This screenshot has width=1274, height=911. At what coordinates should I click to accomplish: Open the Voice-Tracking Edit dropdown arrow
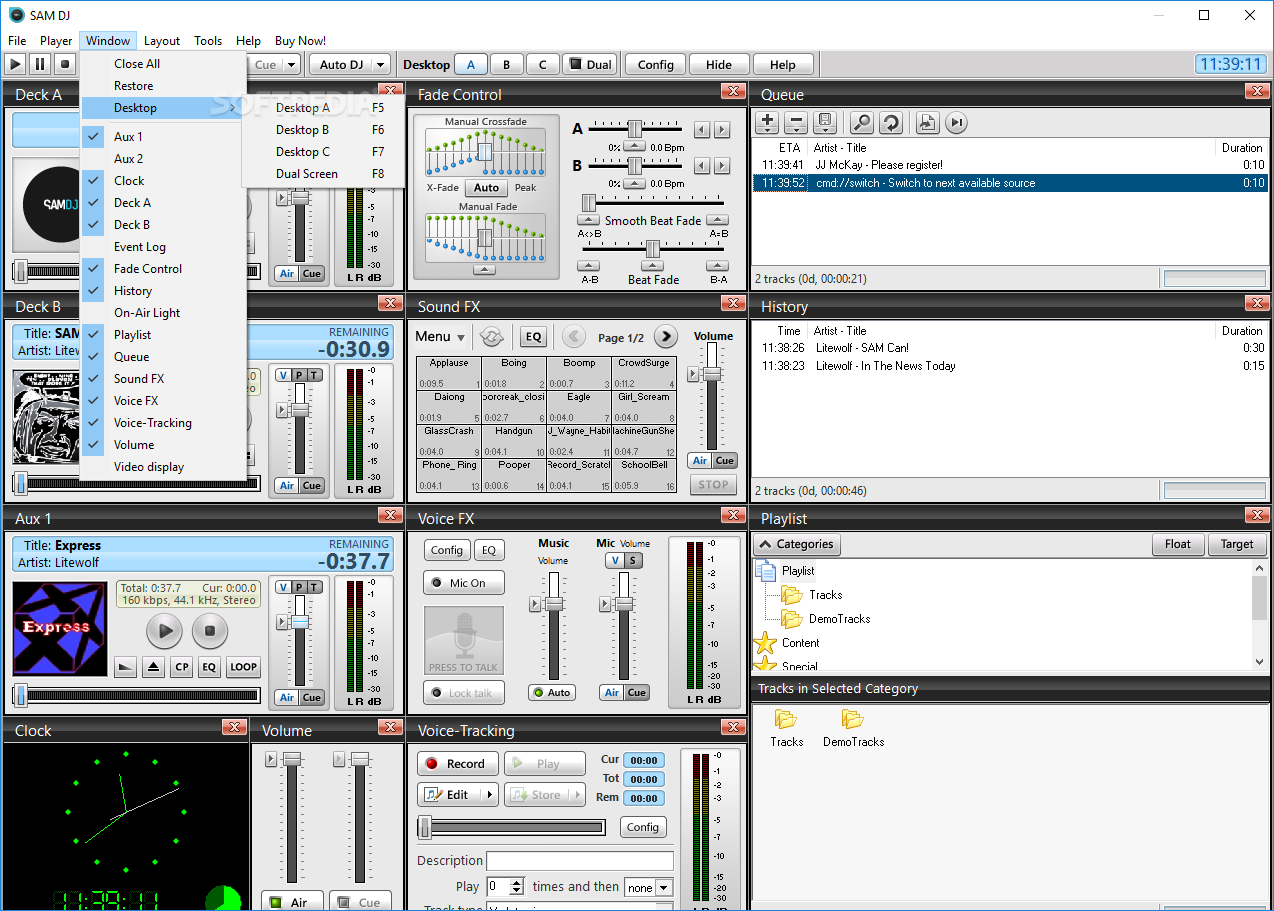pyautogui.click(x=489, y=795)
